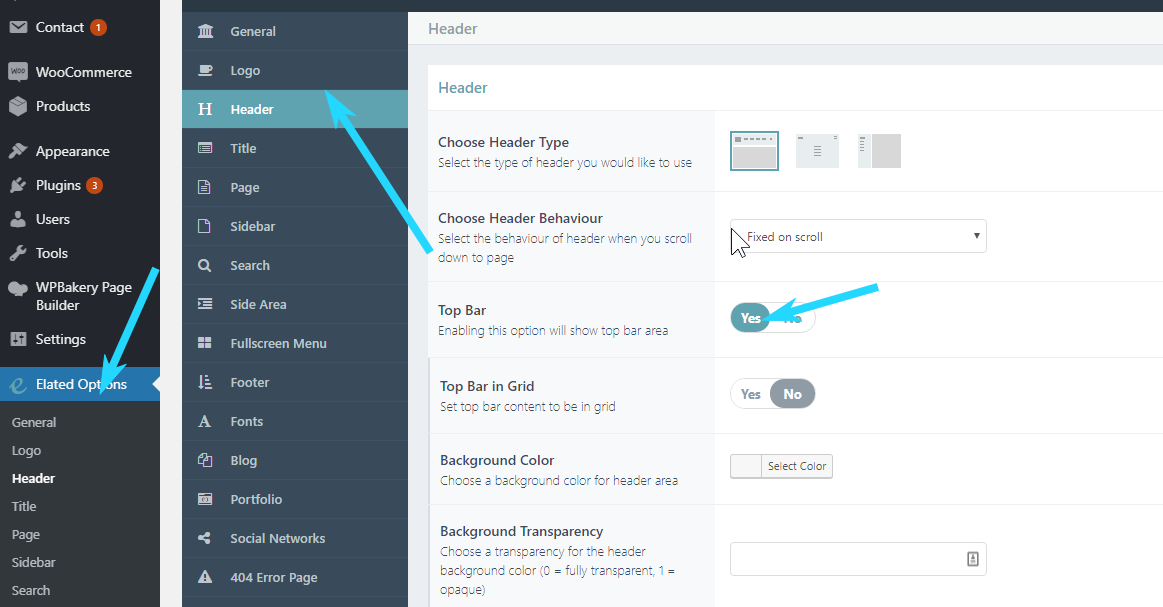Set Top Bar to Yes
Image resolution: width=1163 pixels, height=607 pixels.
[x=751, y=318]
